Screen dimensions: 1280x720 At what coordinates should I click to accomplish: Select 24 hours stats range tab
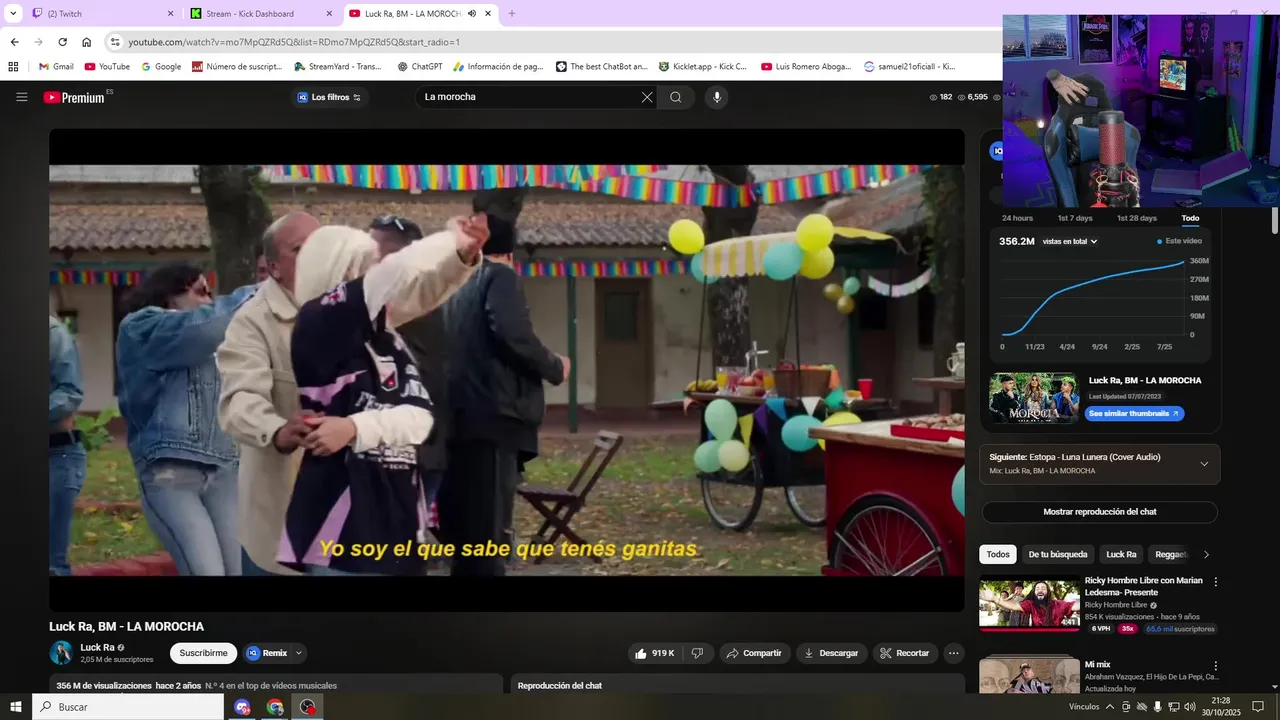pyautogui.click(x=1017, y=218)
